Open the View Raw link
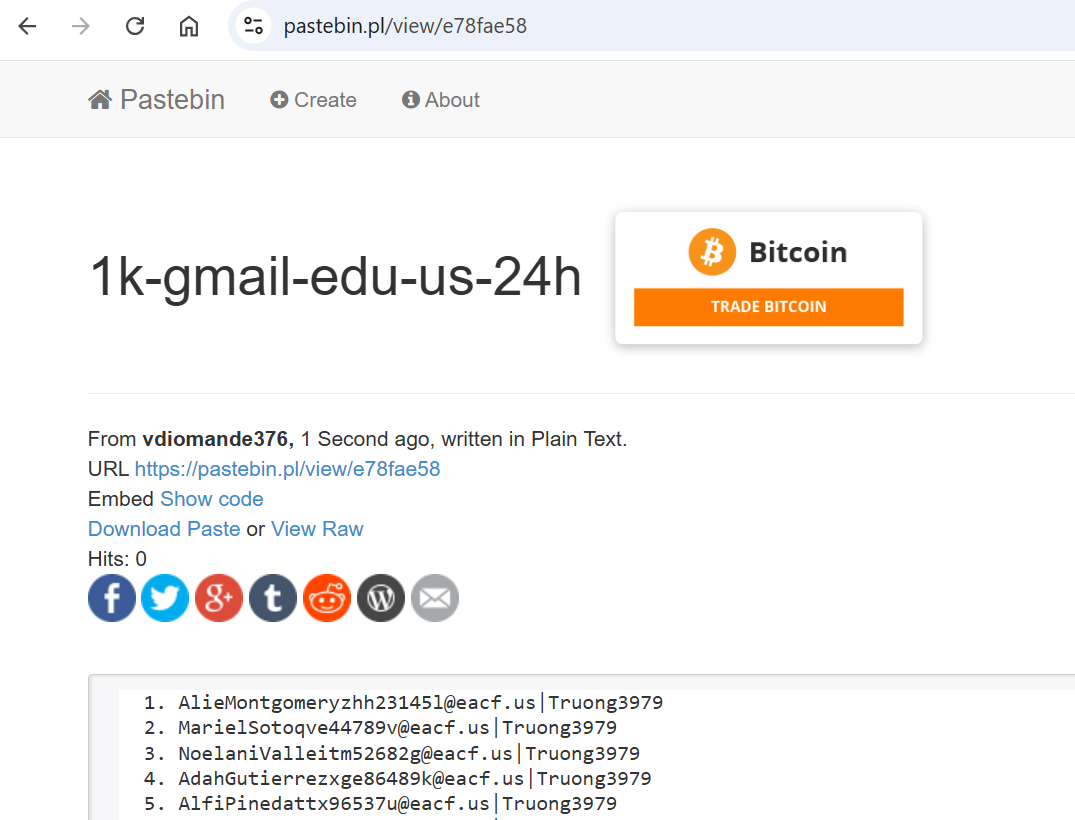The image size is (1075, 820). 317,529
